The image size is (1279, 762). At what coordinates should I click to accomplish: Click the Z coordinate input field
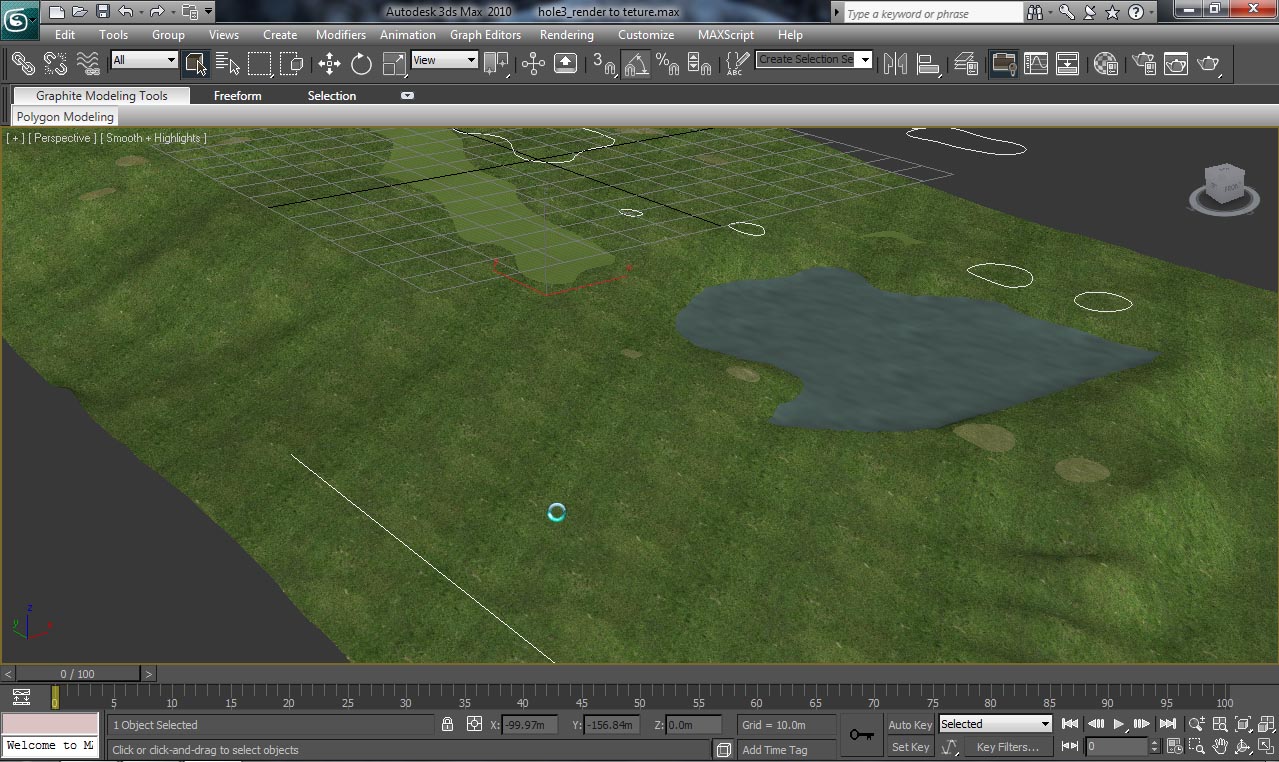[x=694, y=724]
